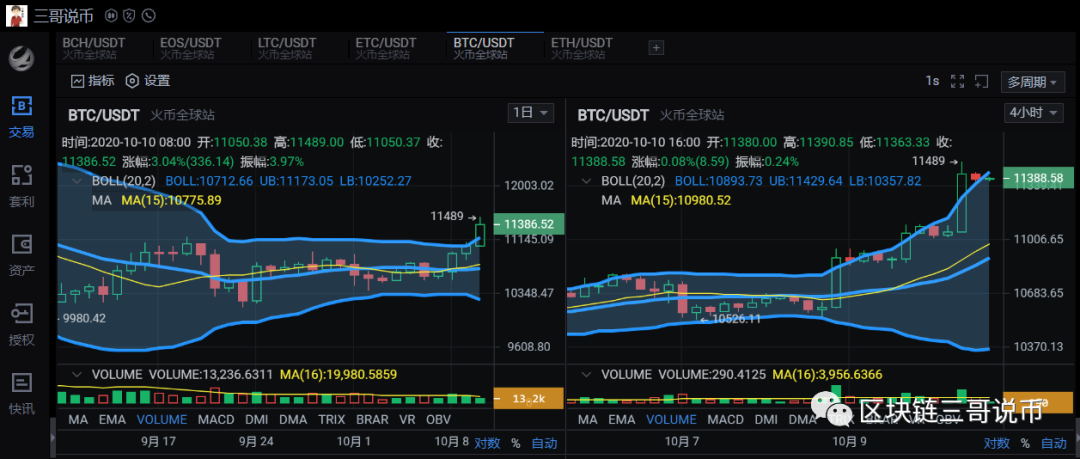The width and height of the screenshot is (1080, 459).
Task: Select the BTC/USDT tab
Action: click(x=495, y=48)
